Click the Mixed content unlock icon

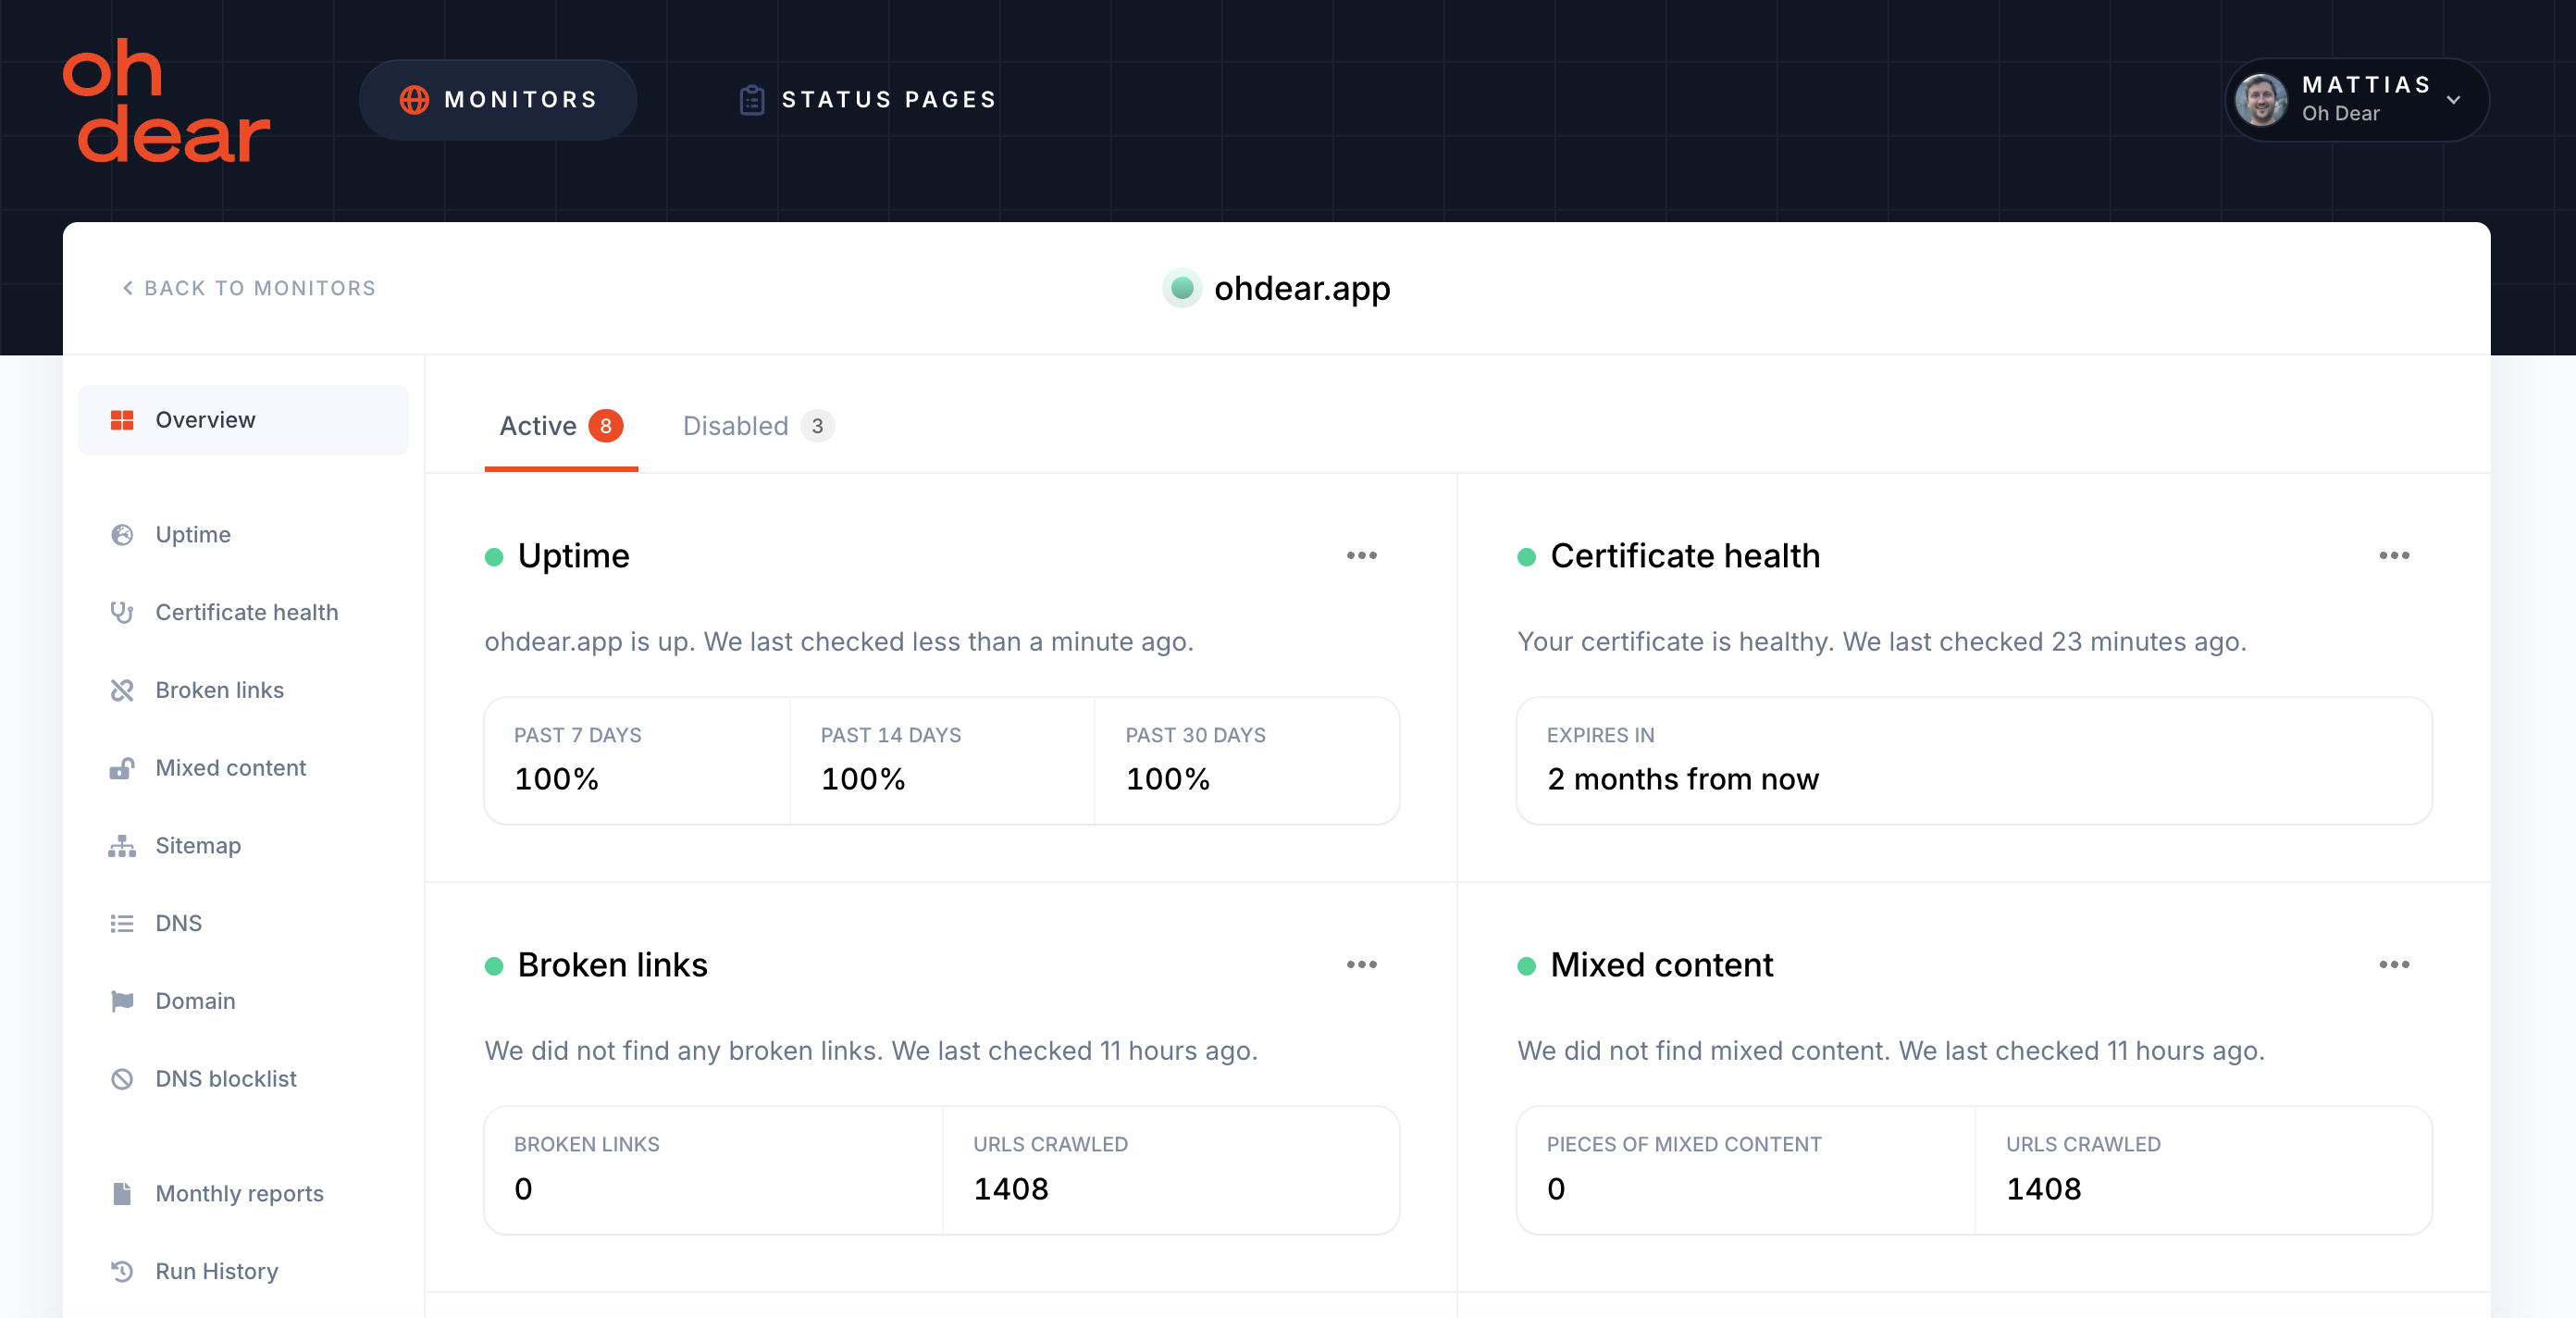coord(122,768)
